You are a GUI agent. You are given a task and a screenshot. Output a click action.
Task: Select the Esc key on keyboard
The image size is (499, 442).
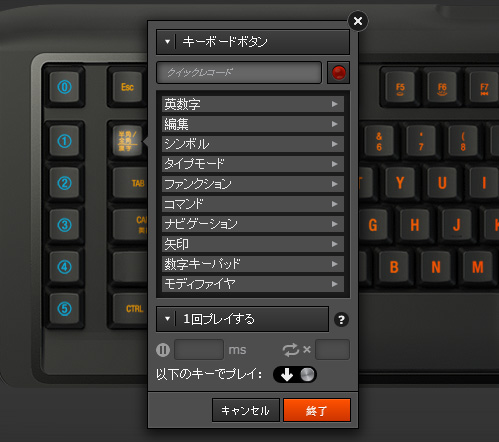pyautogui.click(x=127, y=87)
